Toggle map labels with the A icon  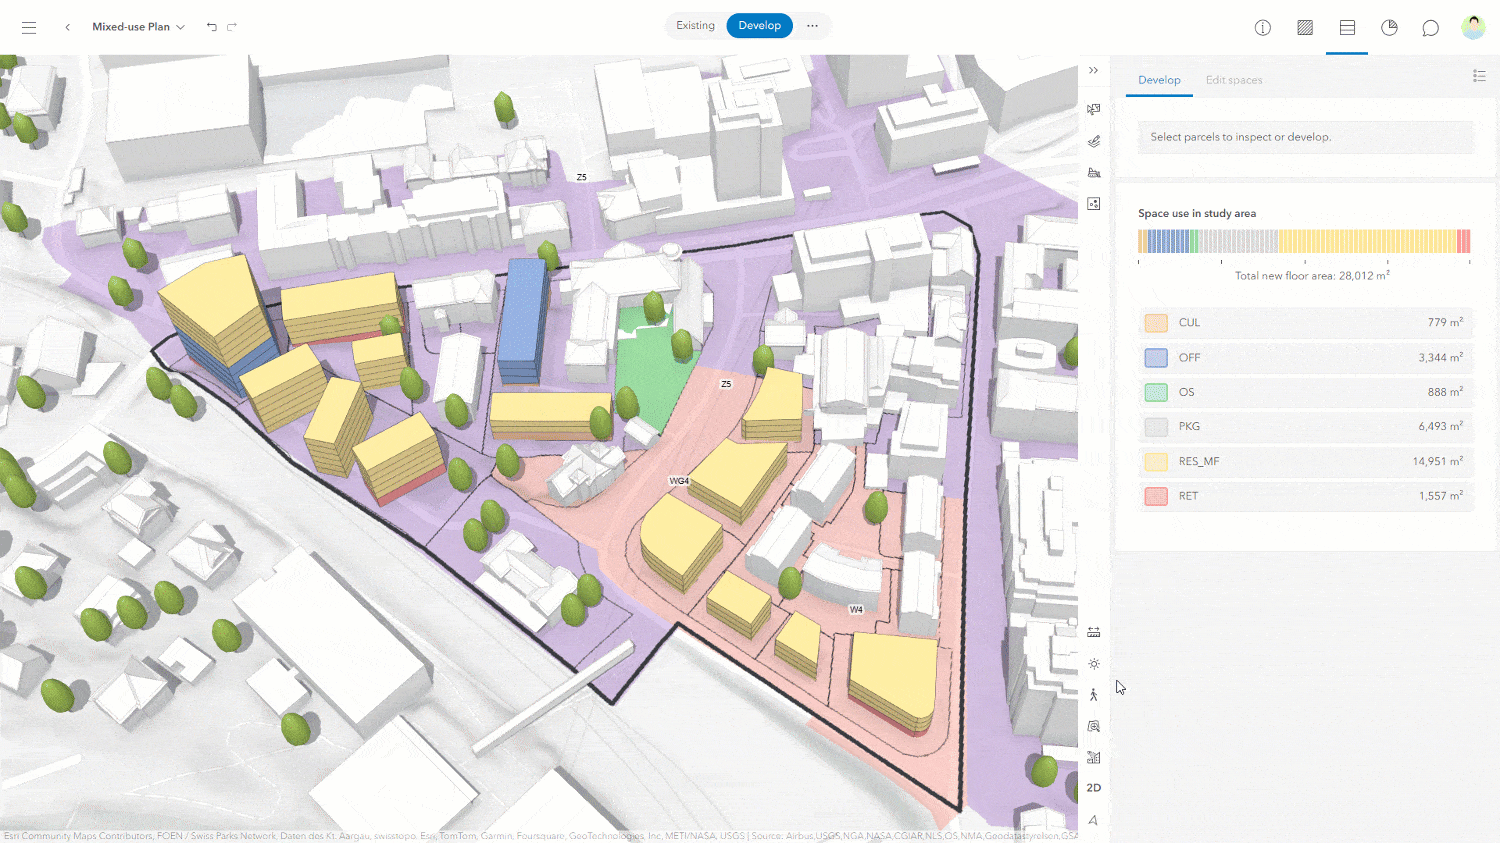pos(1093,819)
